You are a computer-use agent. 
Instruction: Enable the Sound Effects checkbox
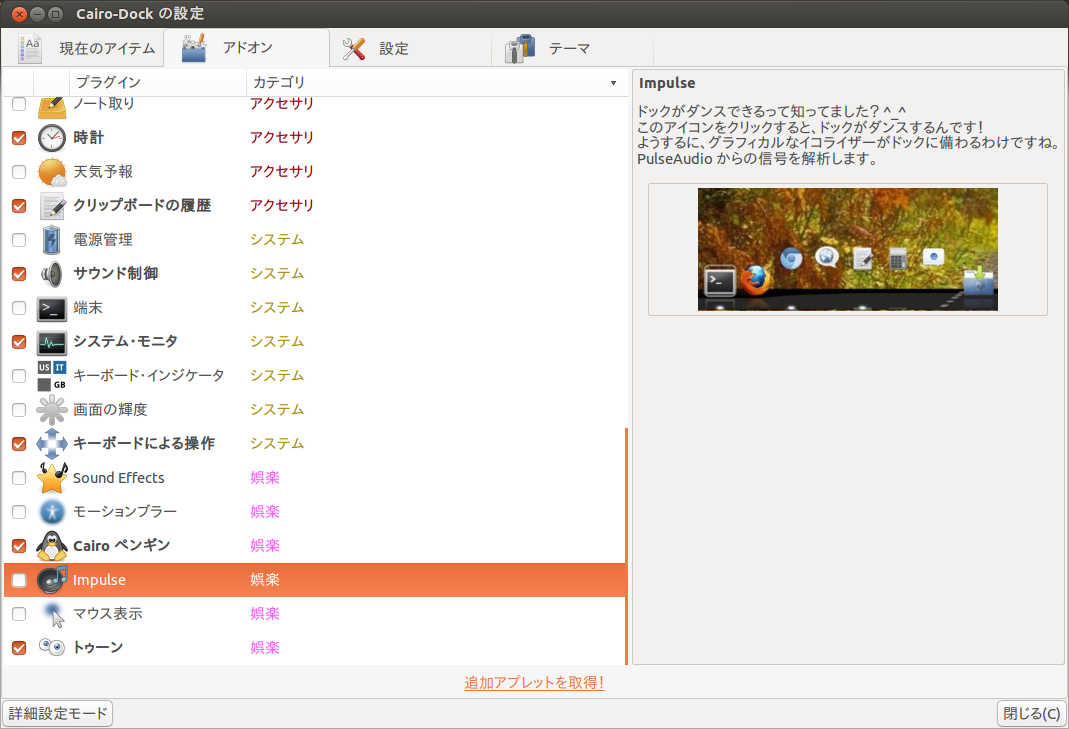pyautogui.click(x=19, y=478)
